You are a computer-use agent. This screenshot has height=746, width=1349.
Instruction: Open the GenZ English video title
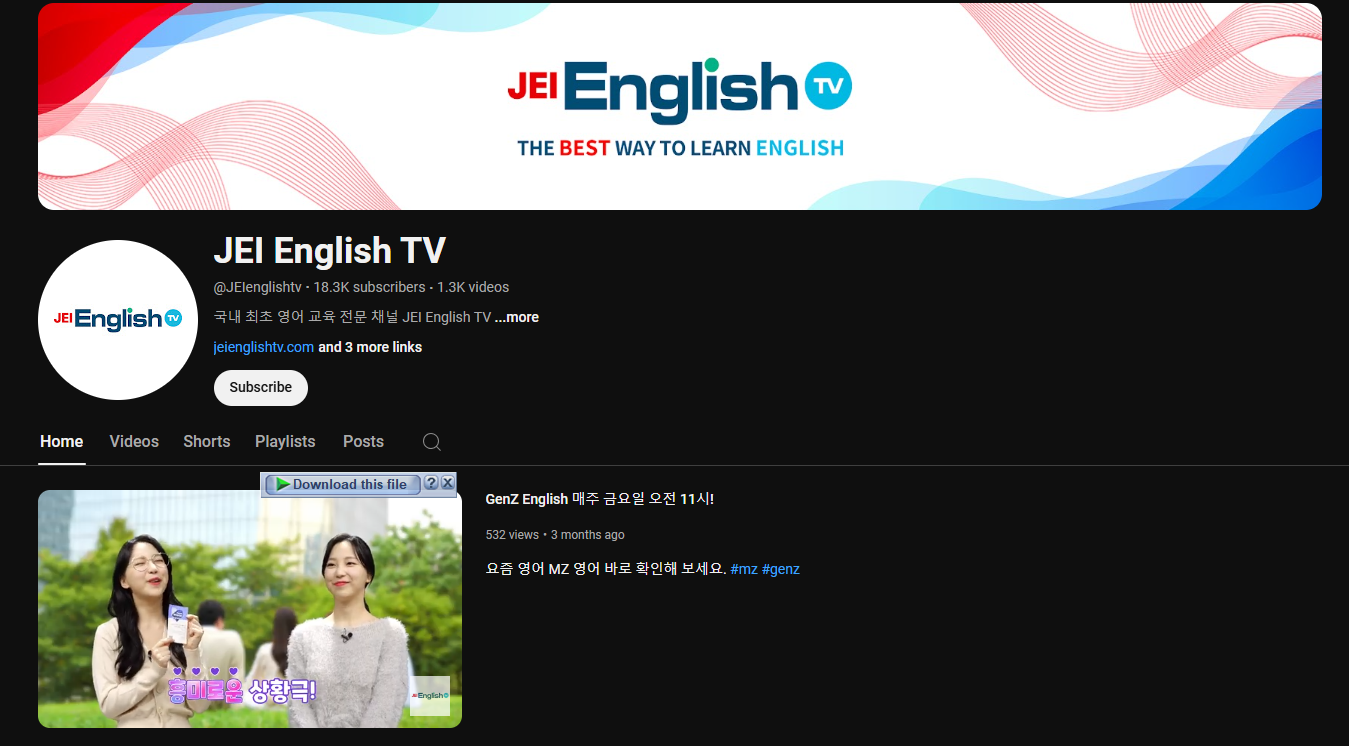pyautogui.click(x=600, y=499)
